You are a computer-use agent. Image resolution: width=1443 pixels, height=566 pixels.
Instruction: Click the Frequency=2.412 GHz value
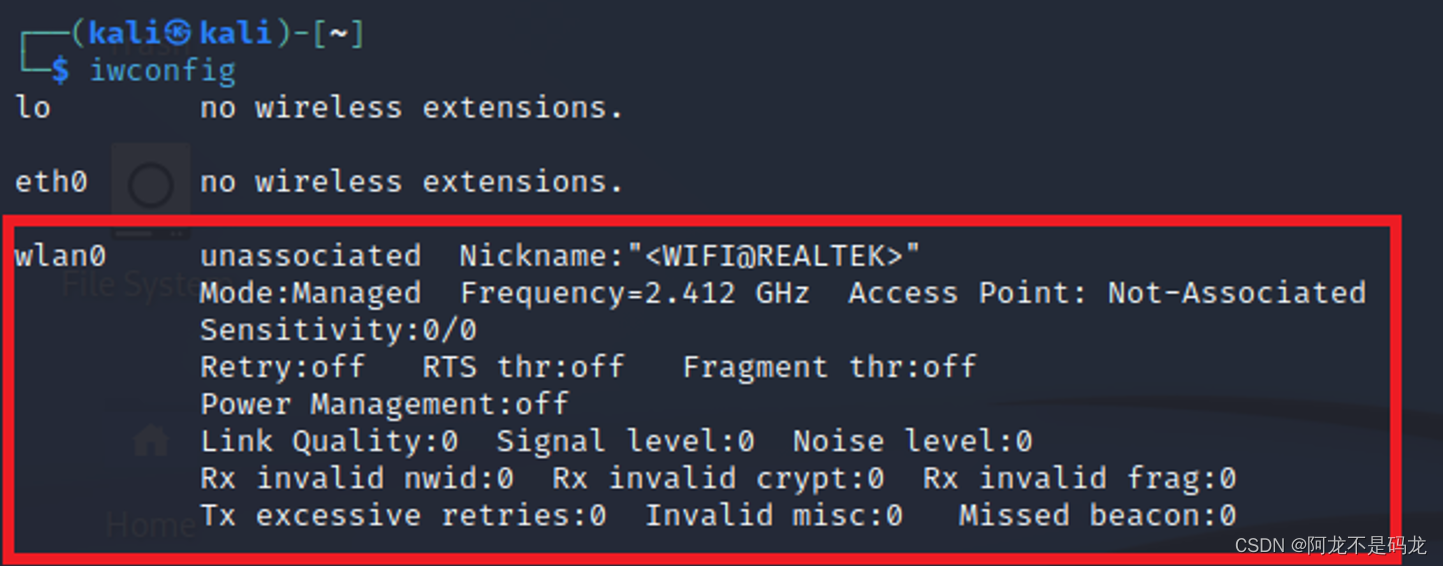coord(635,293)
